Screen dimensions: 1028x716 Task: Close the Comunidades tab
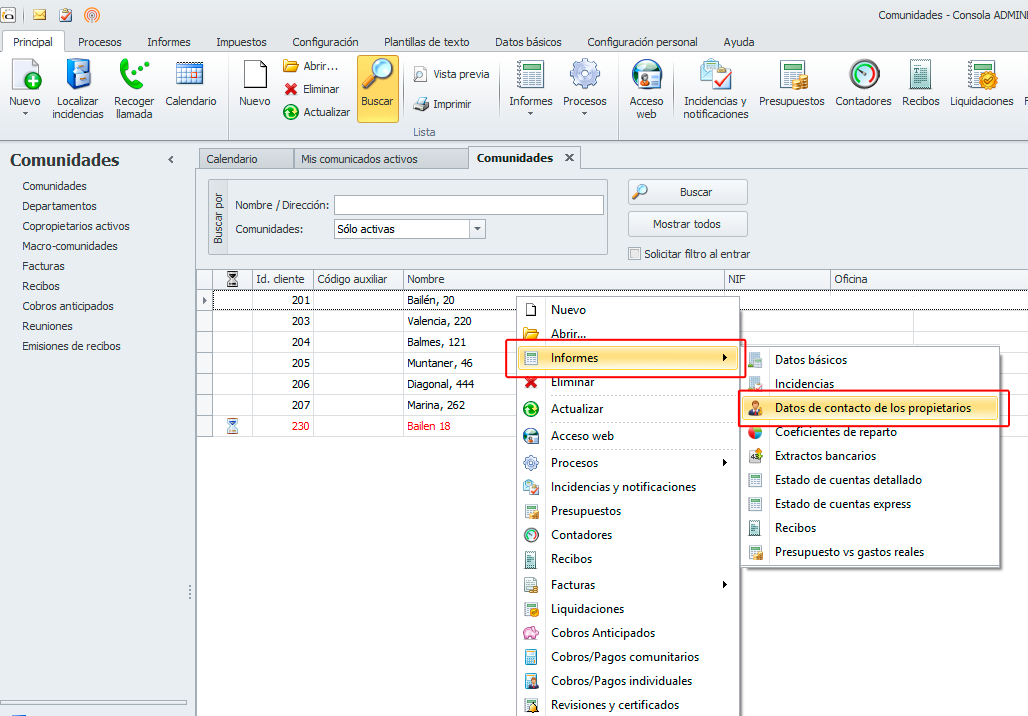pyautogui.click(x=569, y=158)
